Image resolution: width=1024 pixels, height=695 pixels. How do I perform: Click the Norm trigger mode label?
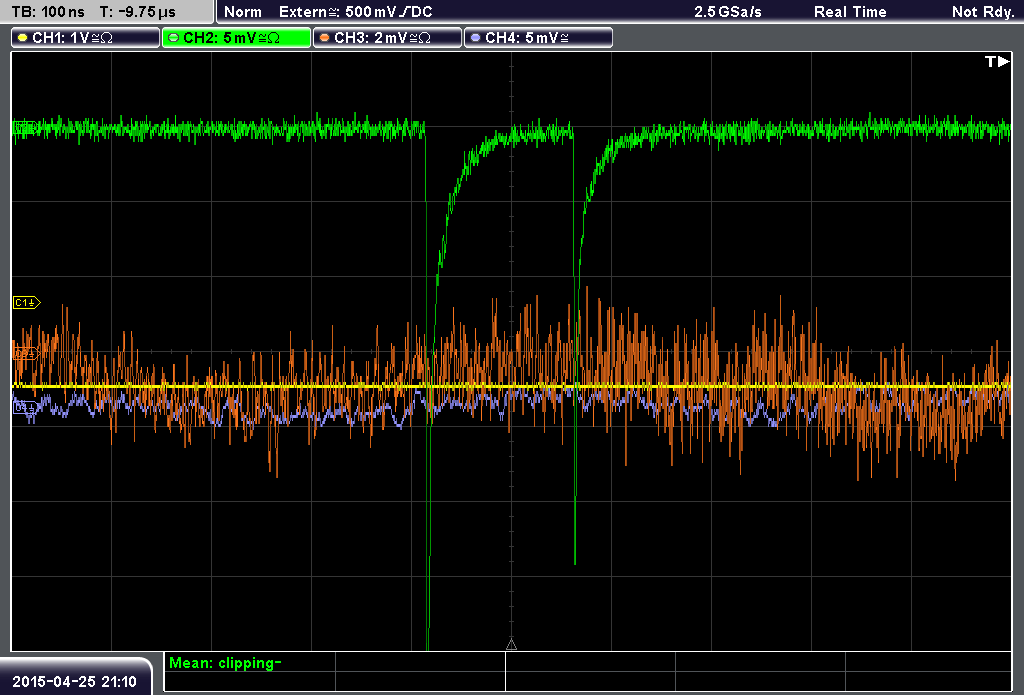pos(243,12)
